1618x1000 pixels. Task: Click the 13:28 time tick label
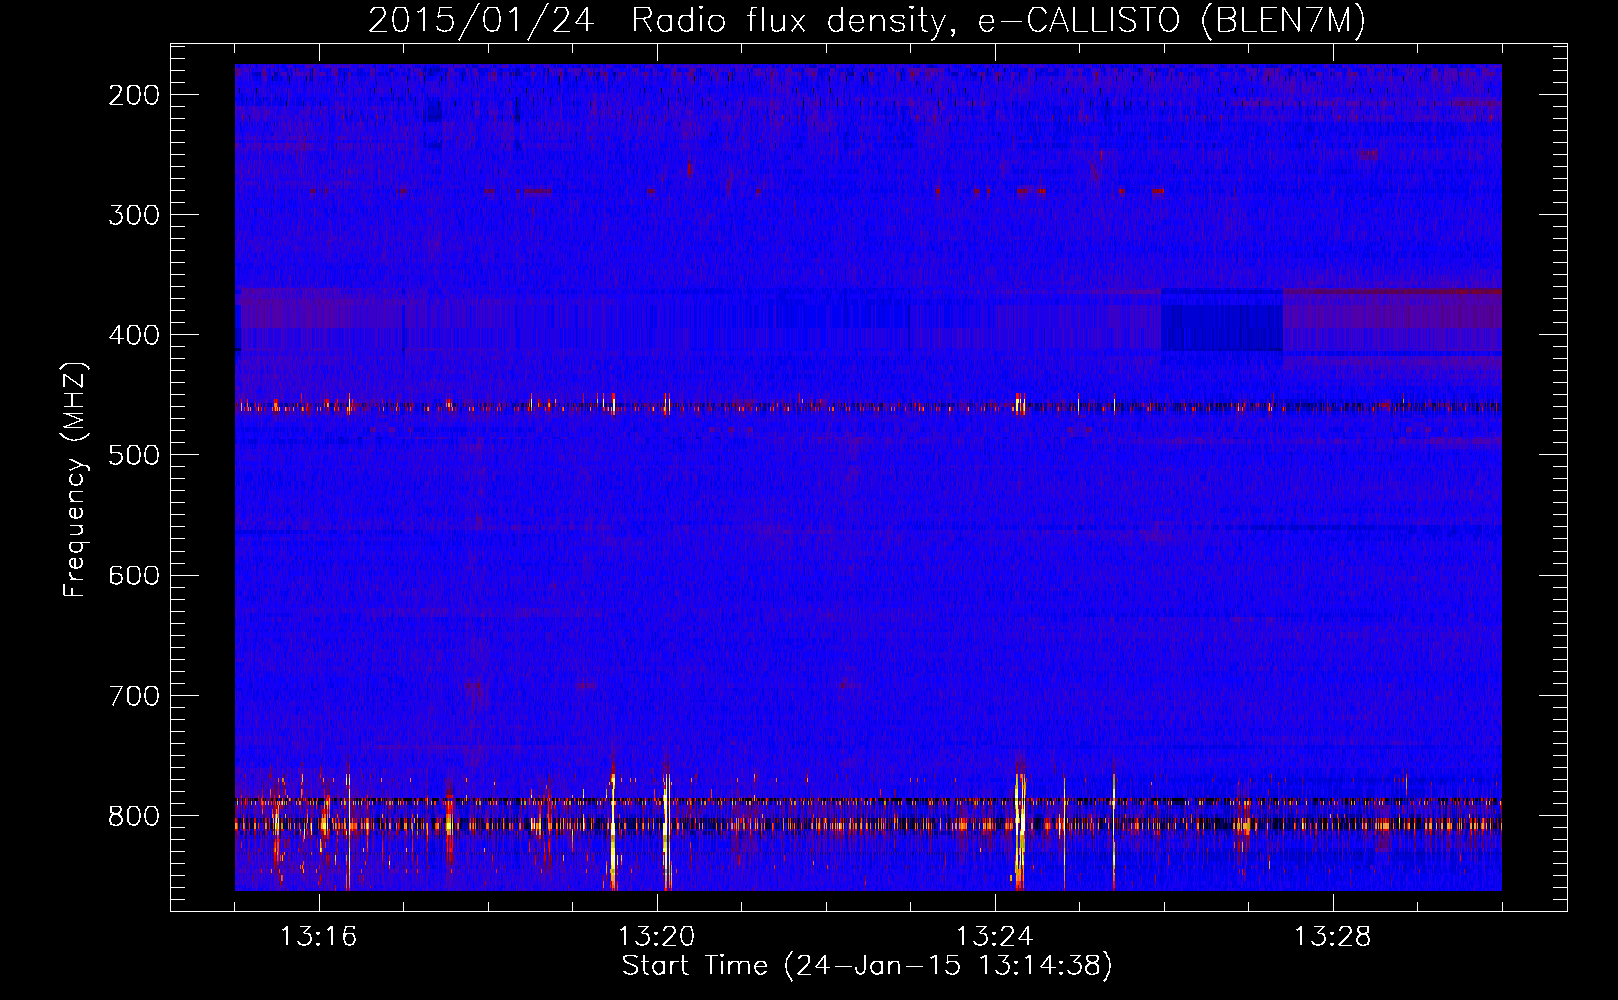[x=1333, y=937]
